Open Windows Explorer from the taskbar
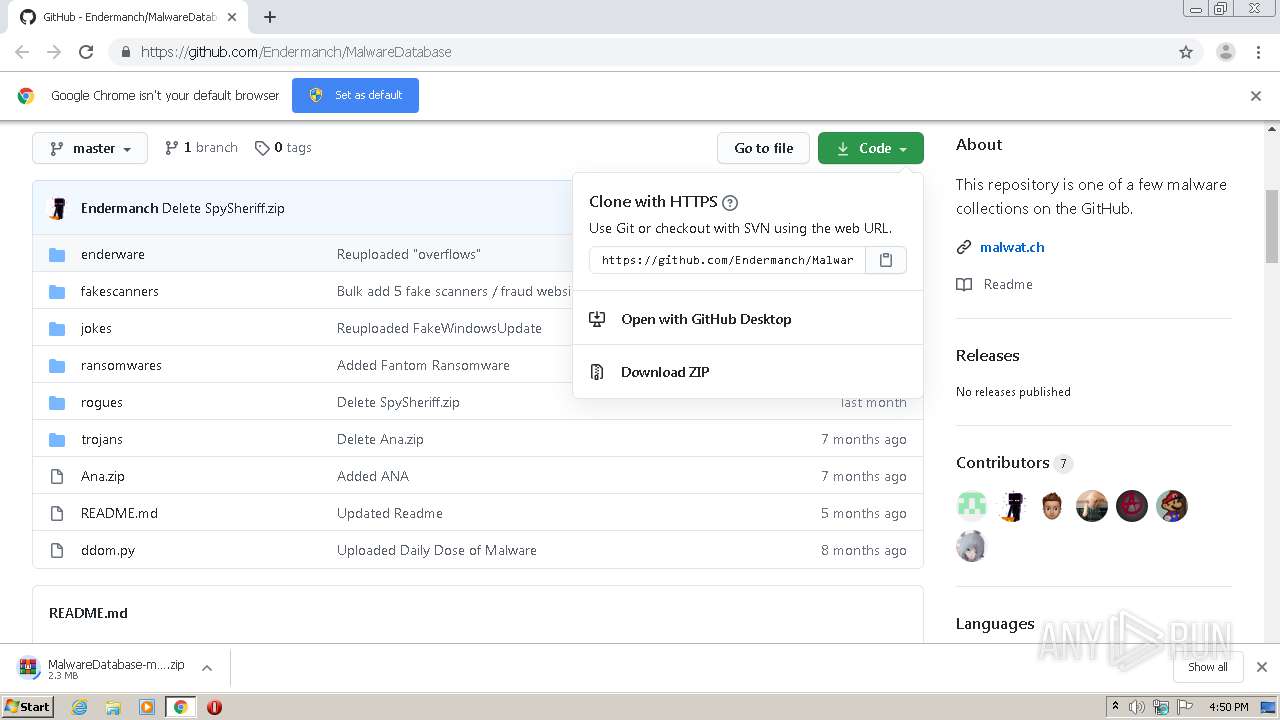Viewport: 1280px width, 720px height. pos(113,707)
